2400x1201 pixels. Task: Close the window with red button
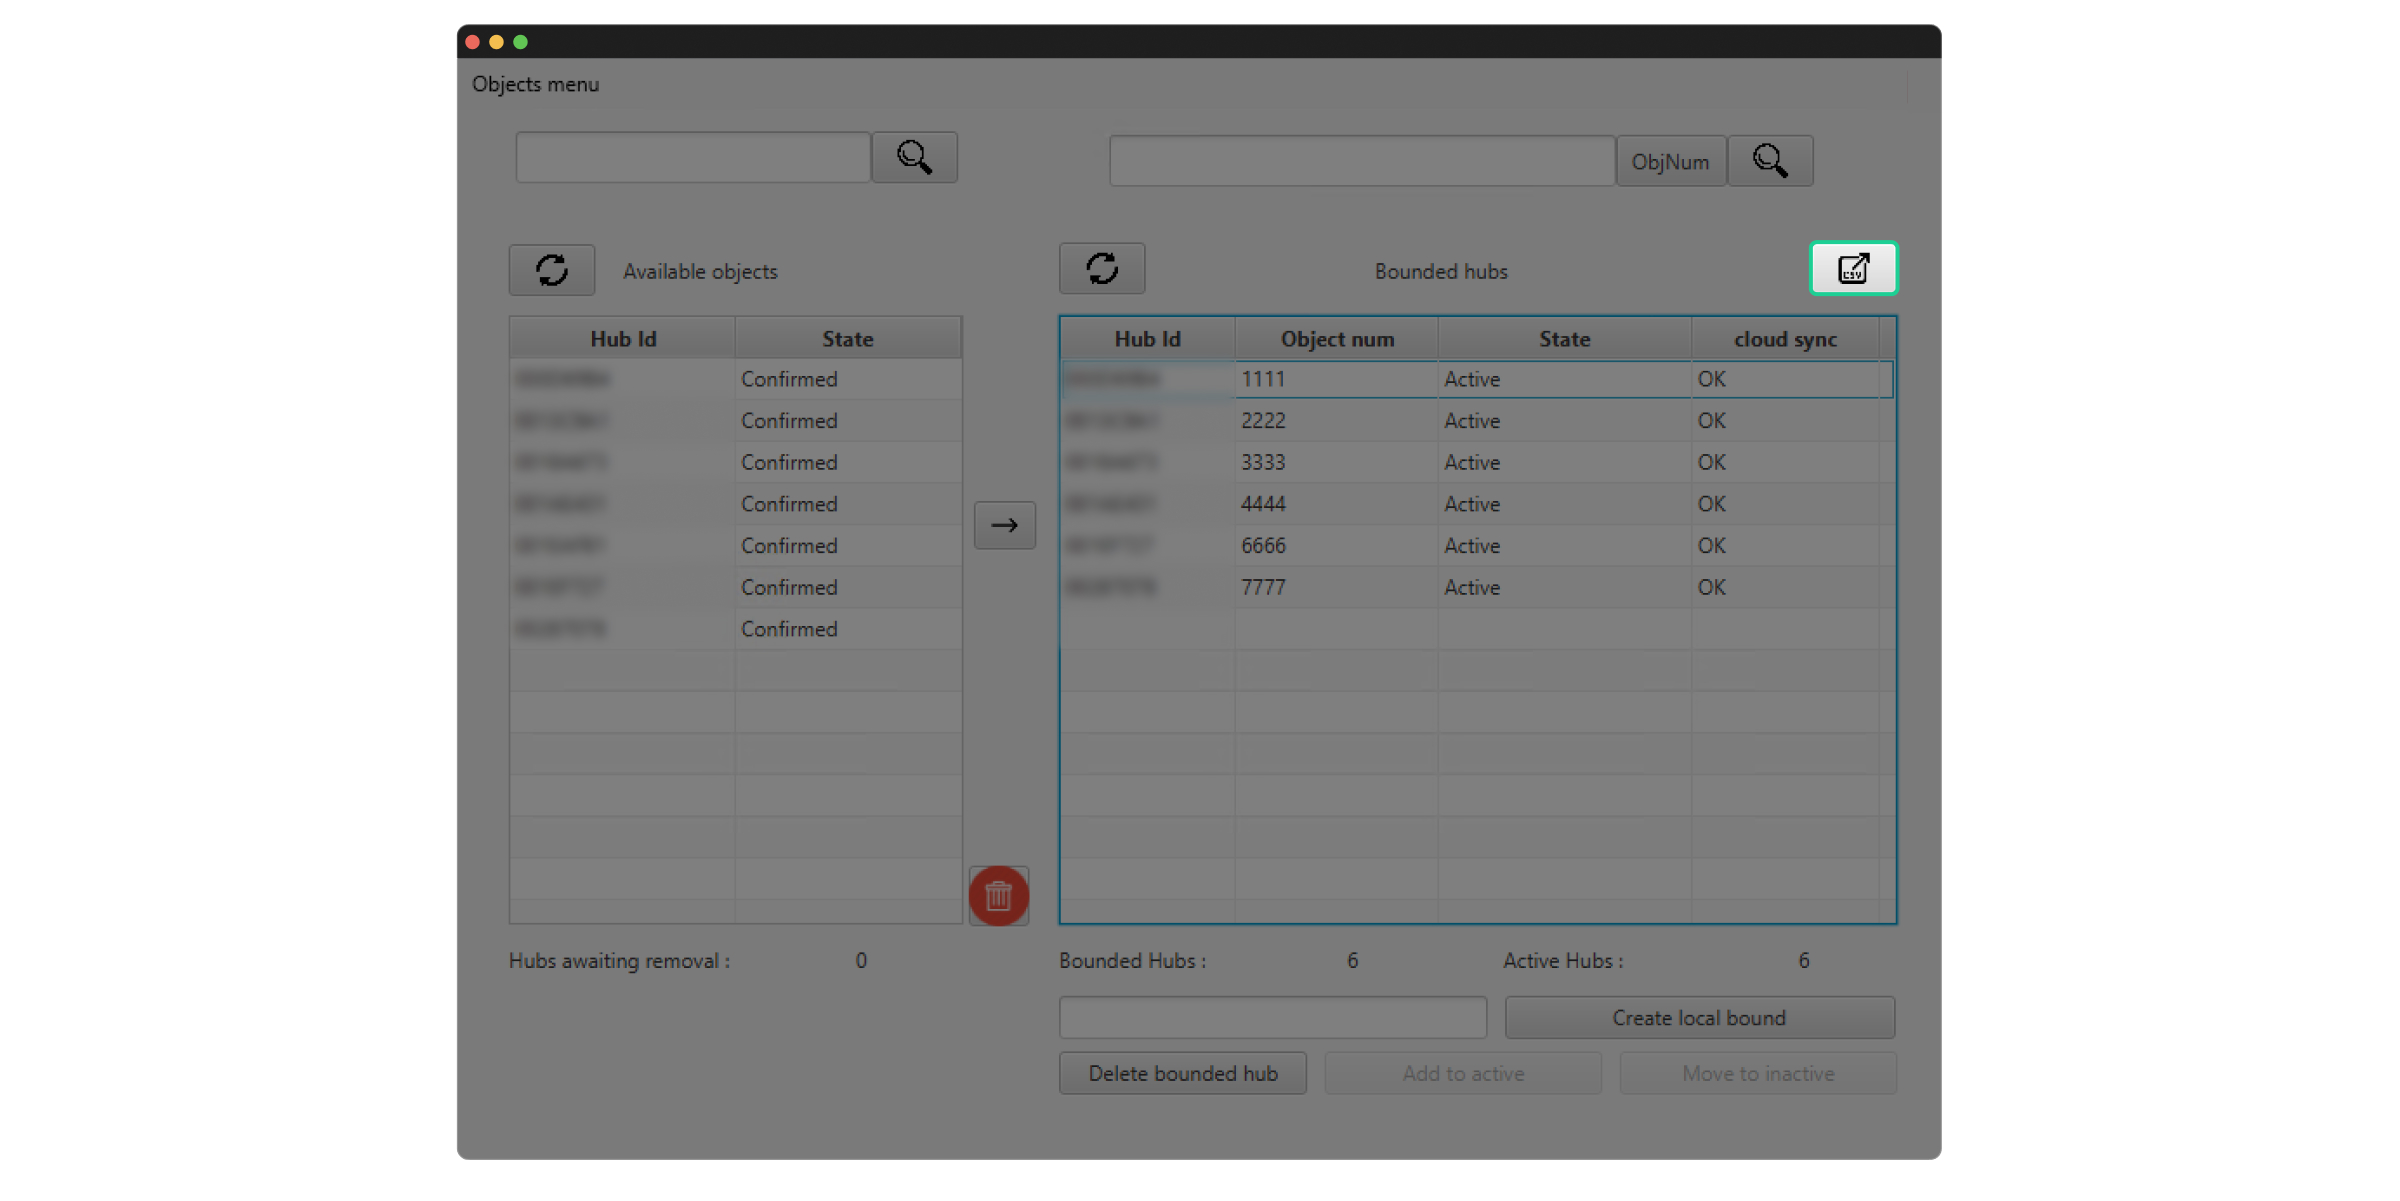[472, 42]
